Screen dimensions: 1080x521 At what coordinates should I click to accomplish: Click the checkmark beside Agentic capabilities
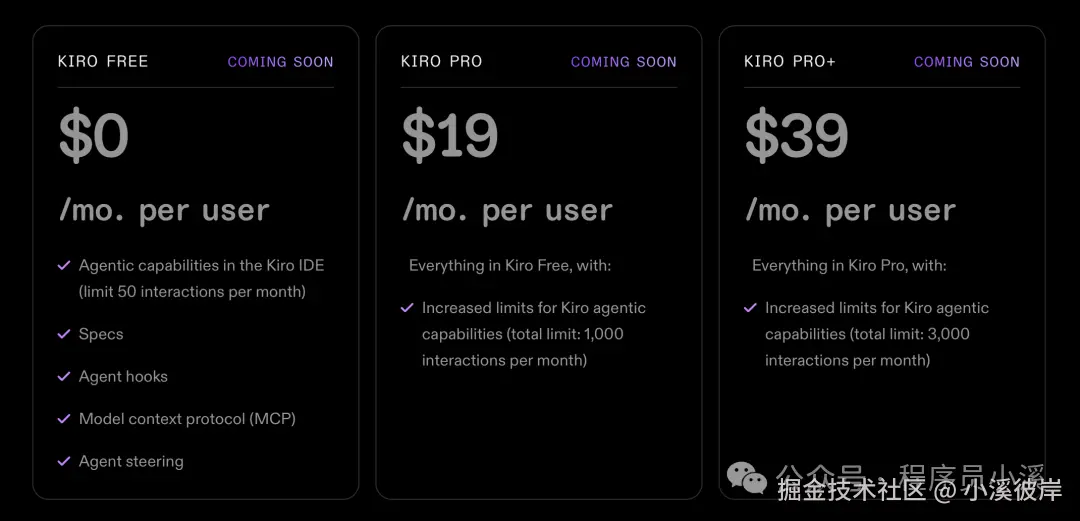(64, 266)
